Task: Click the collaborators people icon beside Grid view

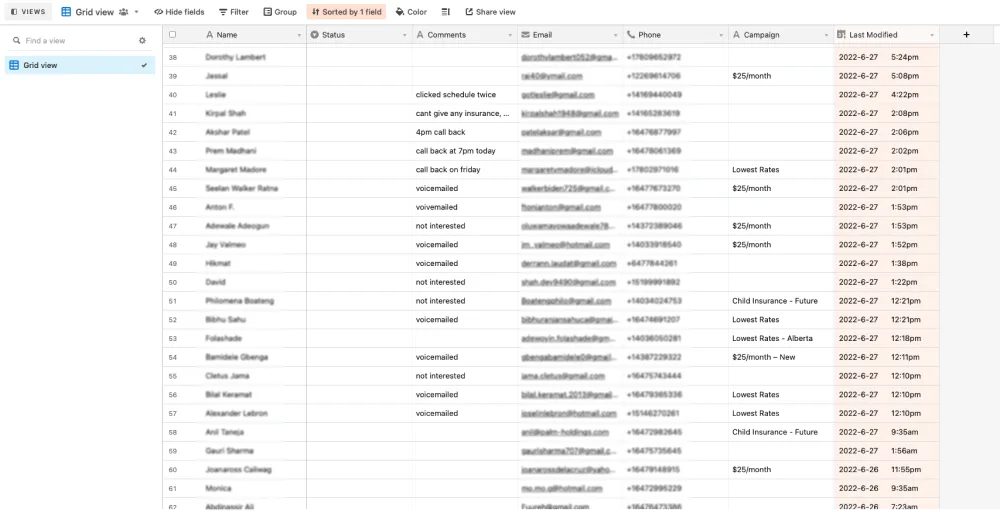Action: [123, 11]
